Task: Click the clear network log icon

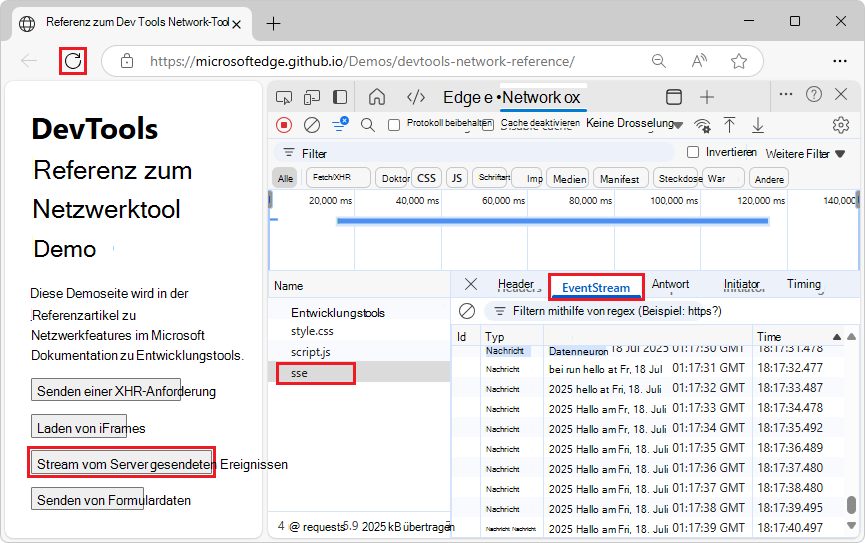Action: point(312,125)
